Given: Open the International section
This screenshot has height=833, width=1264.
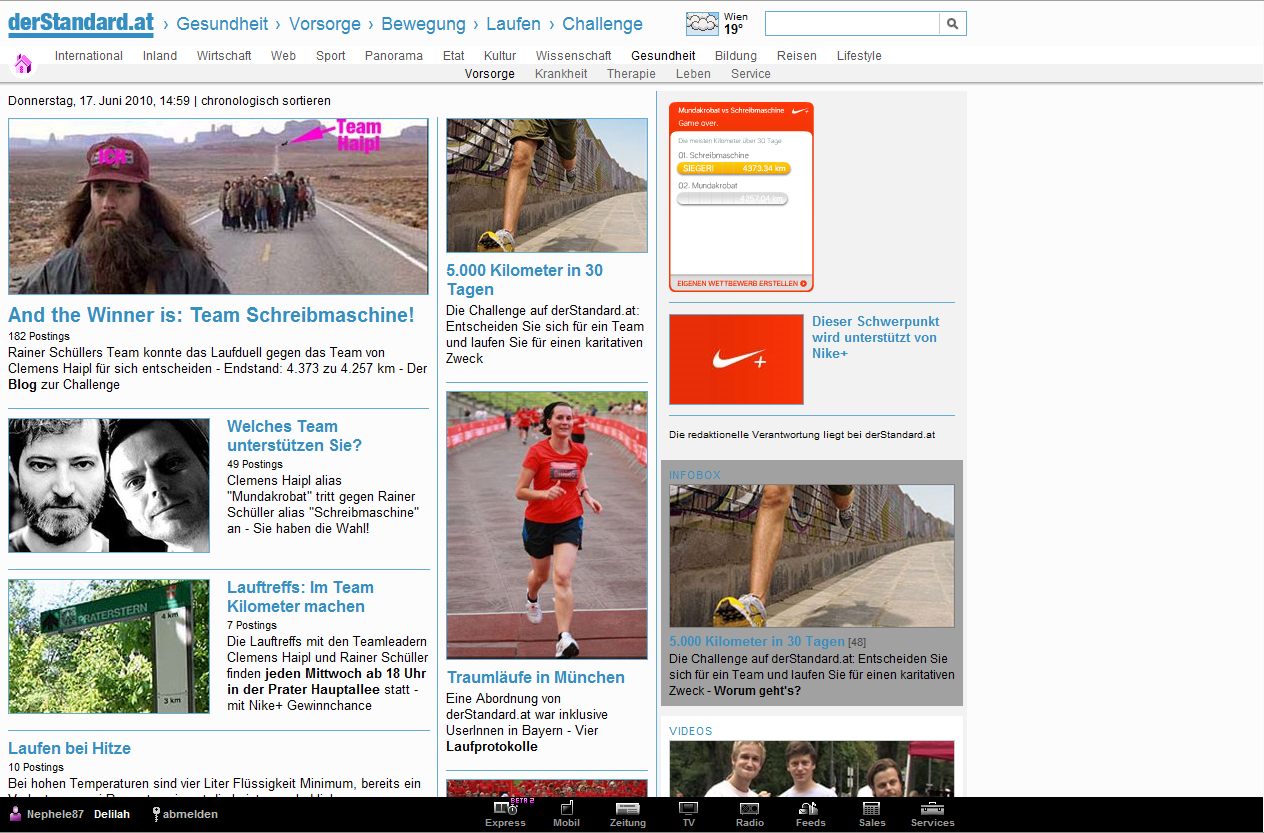Looking at the screenshot, I should pos(89,56).
